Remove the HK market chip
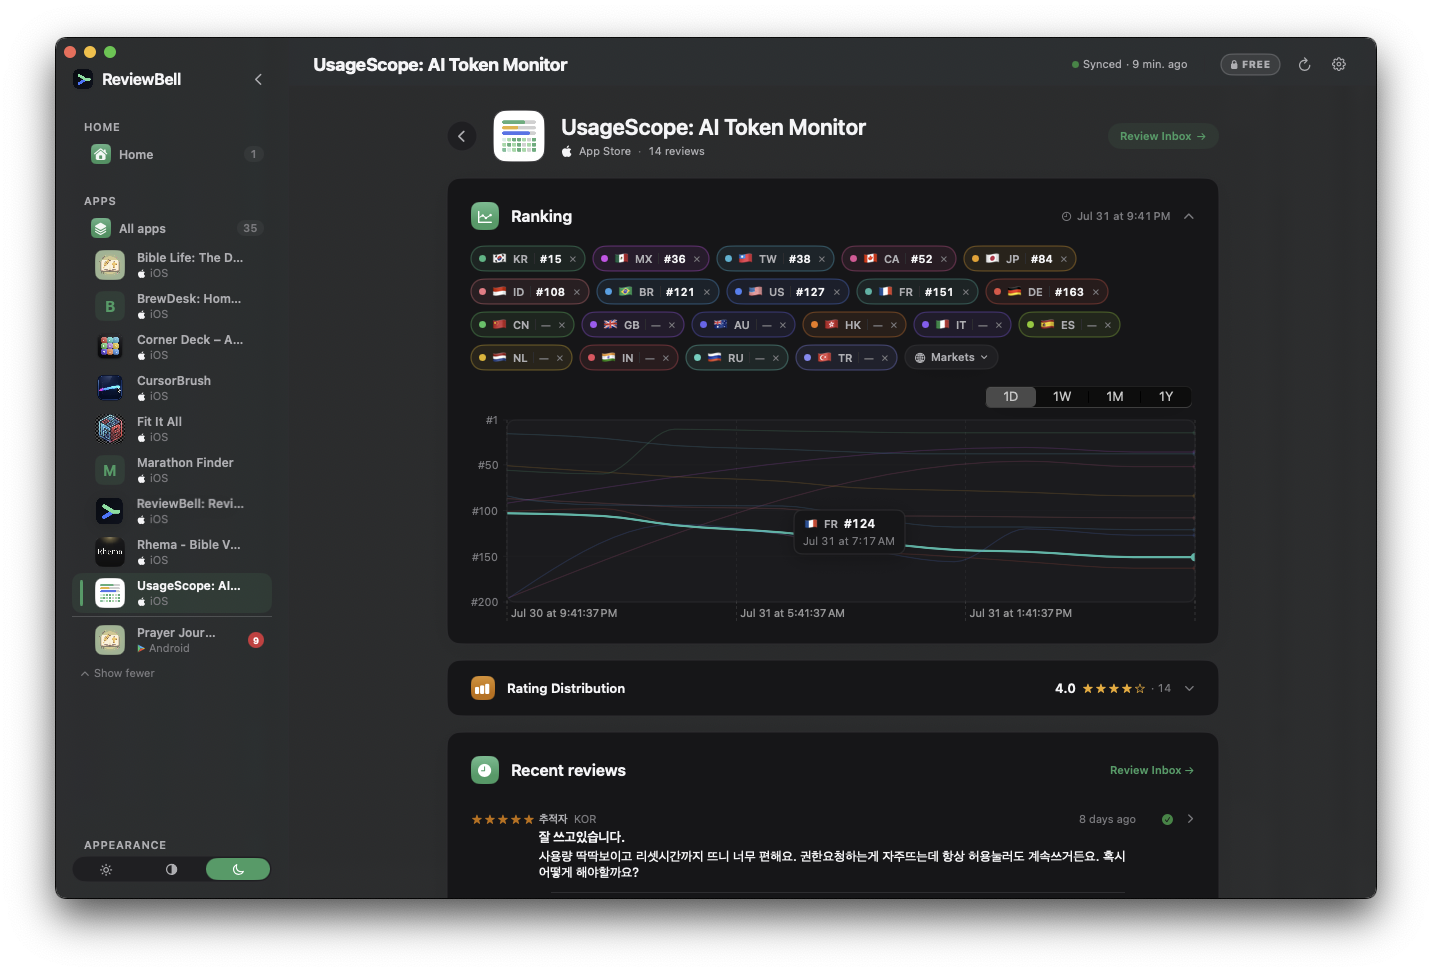 click(894, 325)
